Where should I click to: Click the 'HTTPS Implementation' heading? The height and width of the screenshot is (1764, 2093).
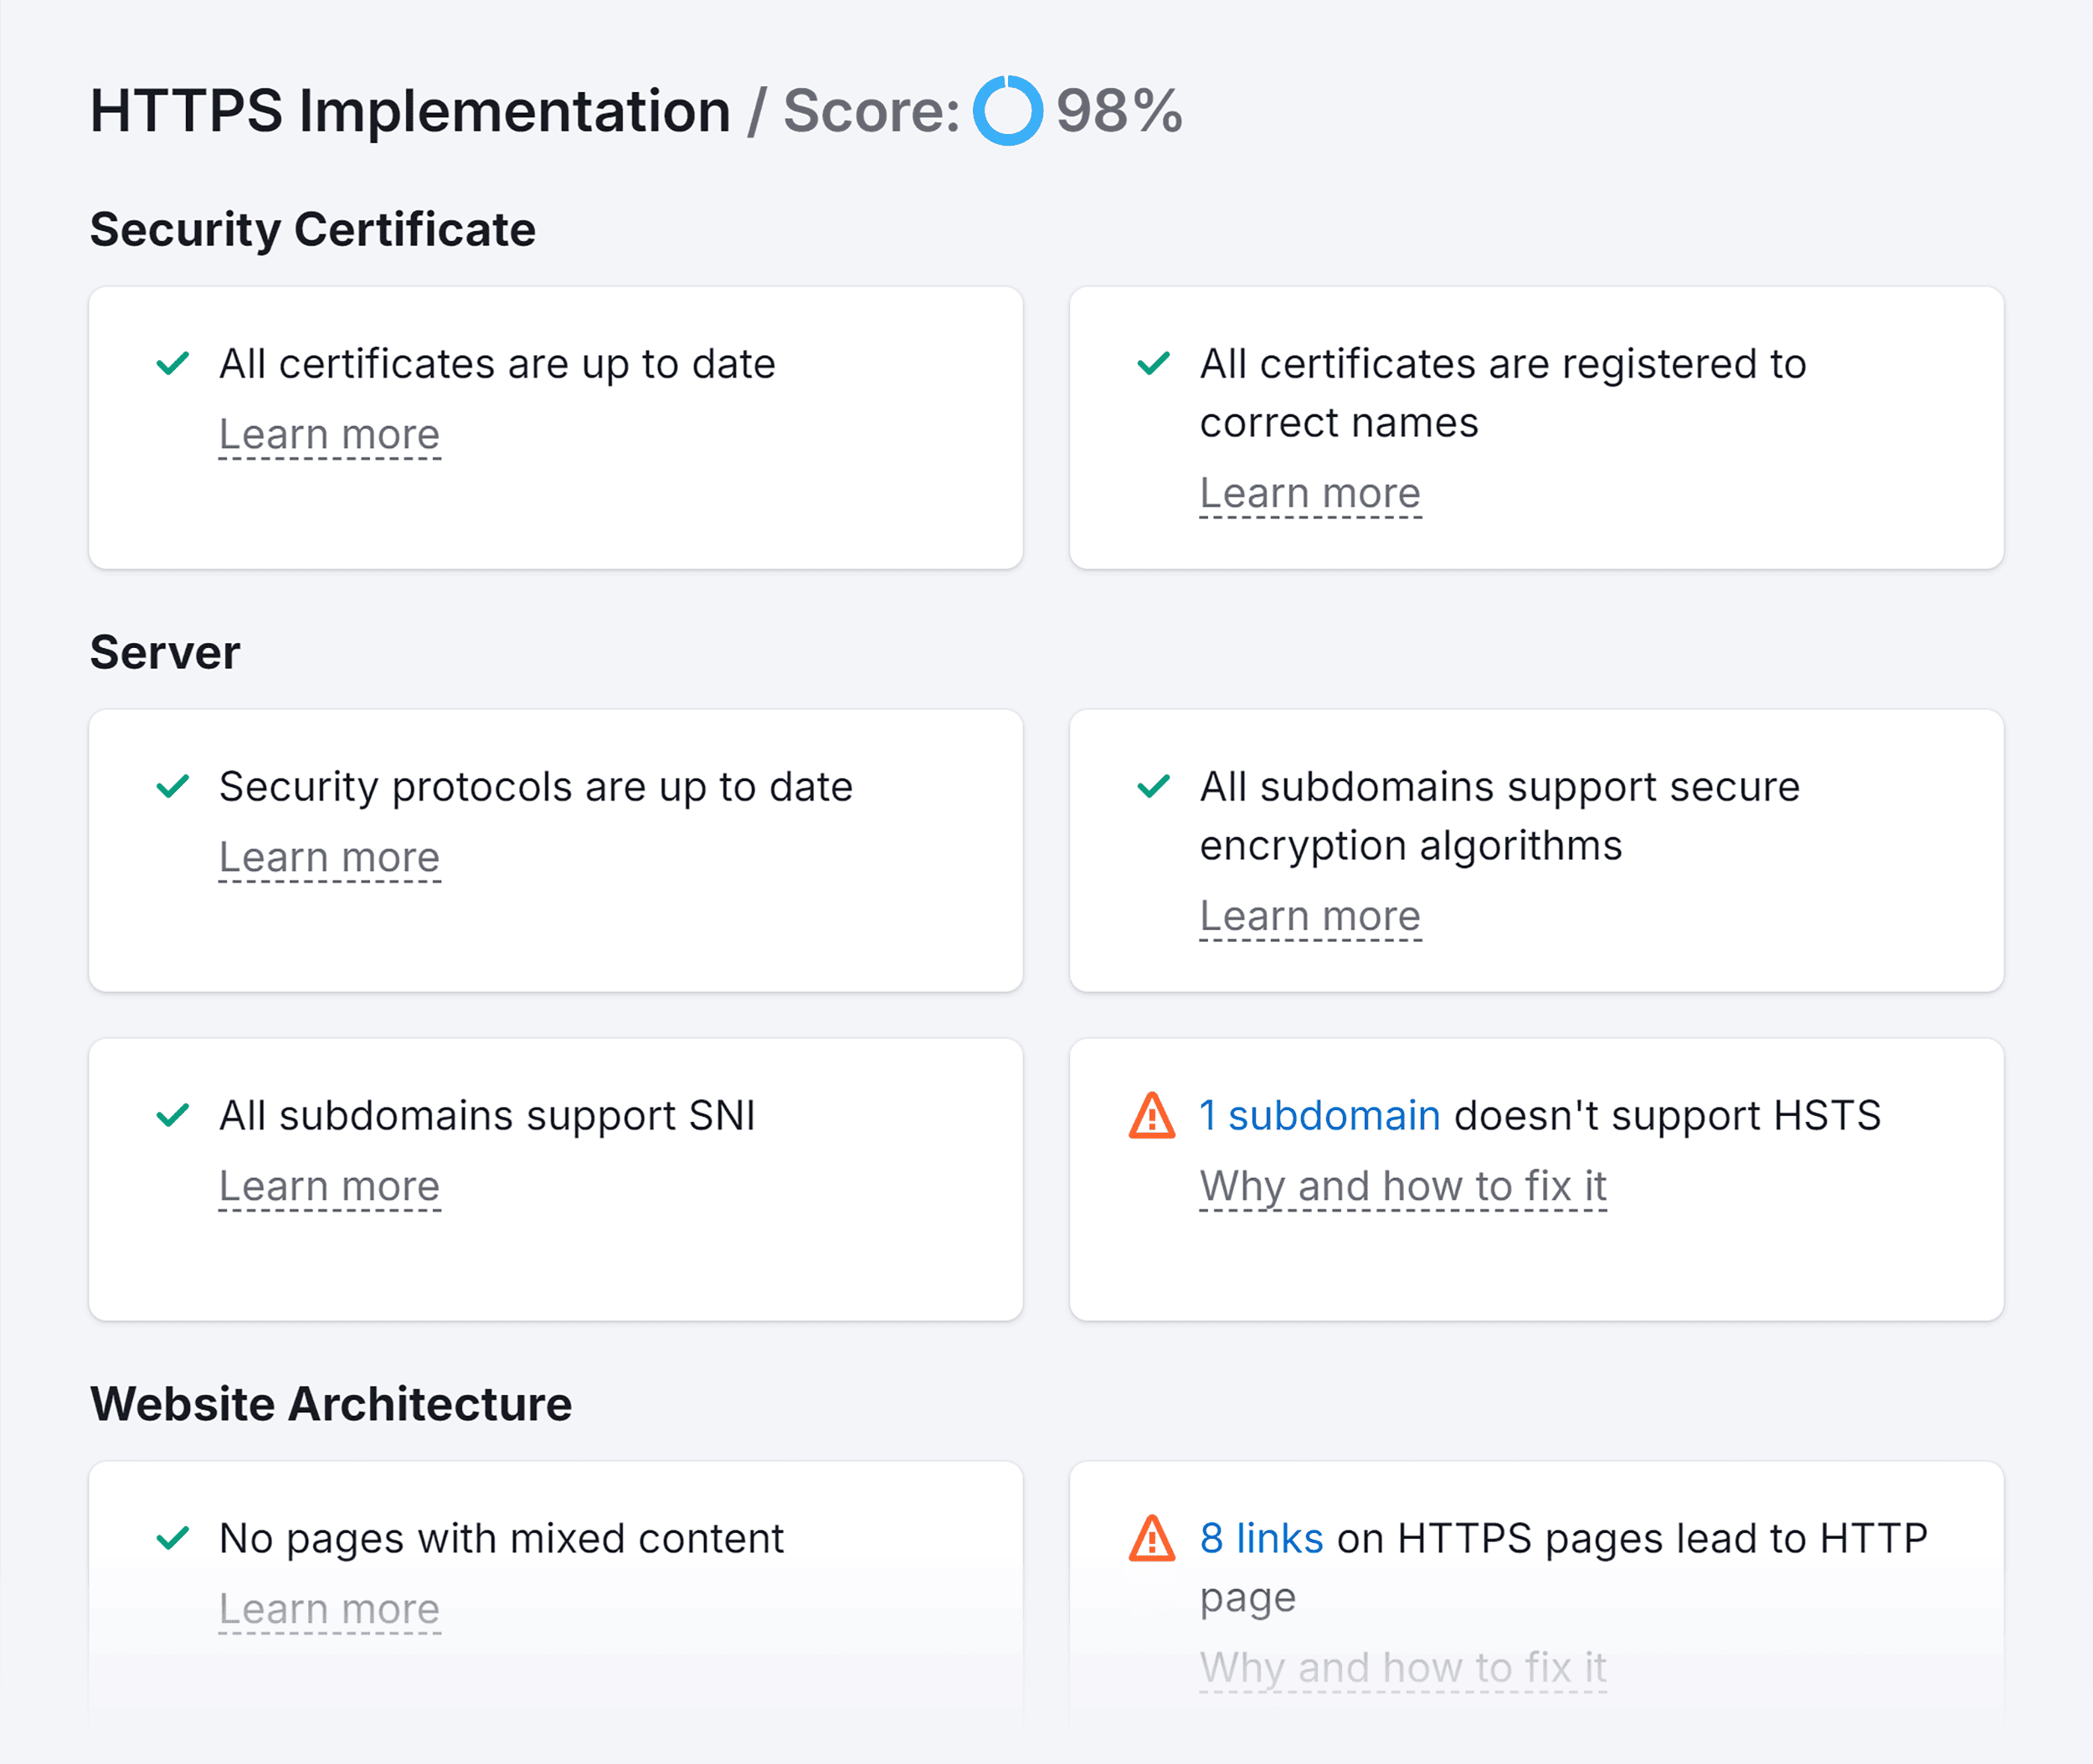click(410, 111)
